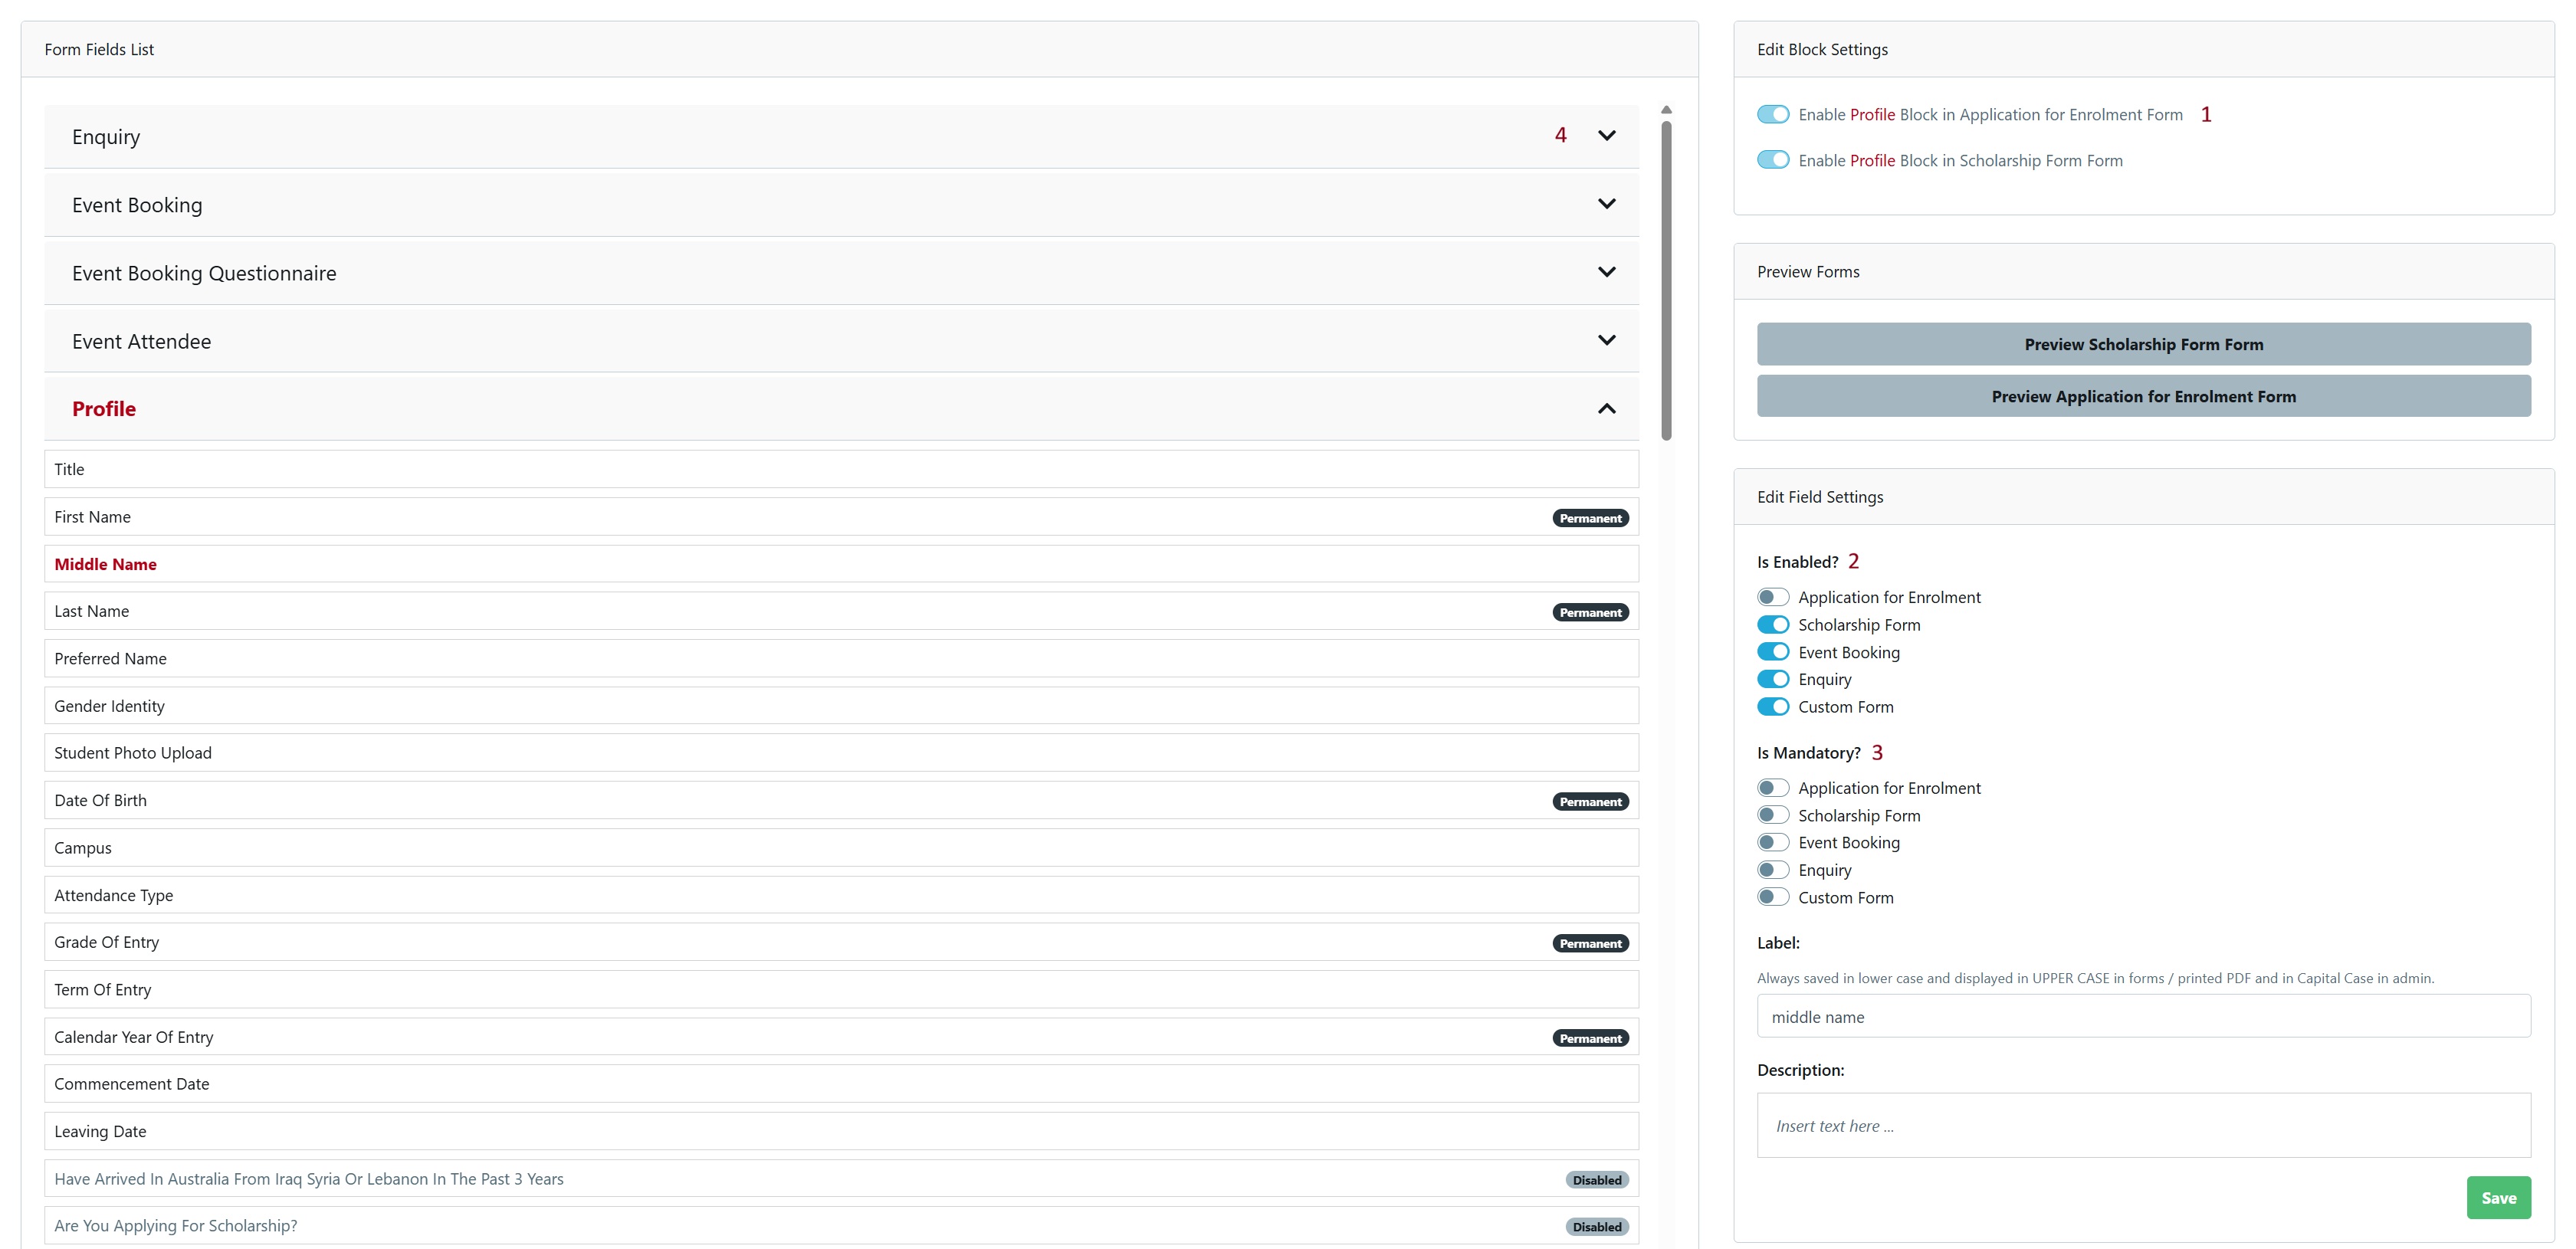Select the Gender Identity field row
2576x1249 pixels.
840,706
